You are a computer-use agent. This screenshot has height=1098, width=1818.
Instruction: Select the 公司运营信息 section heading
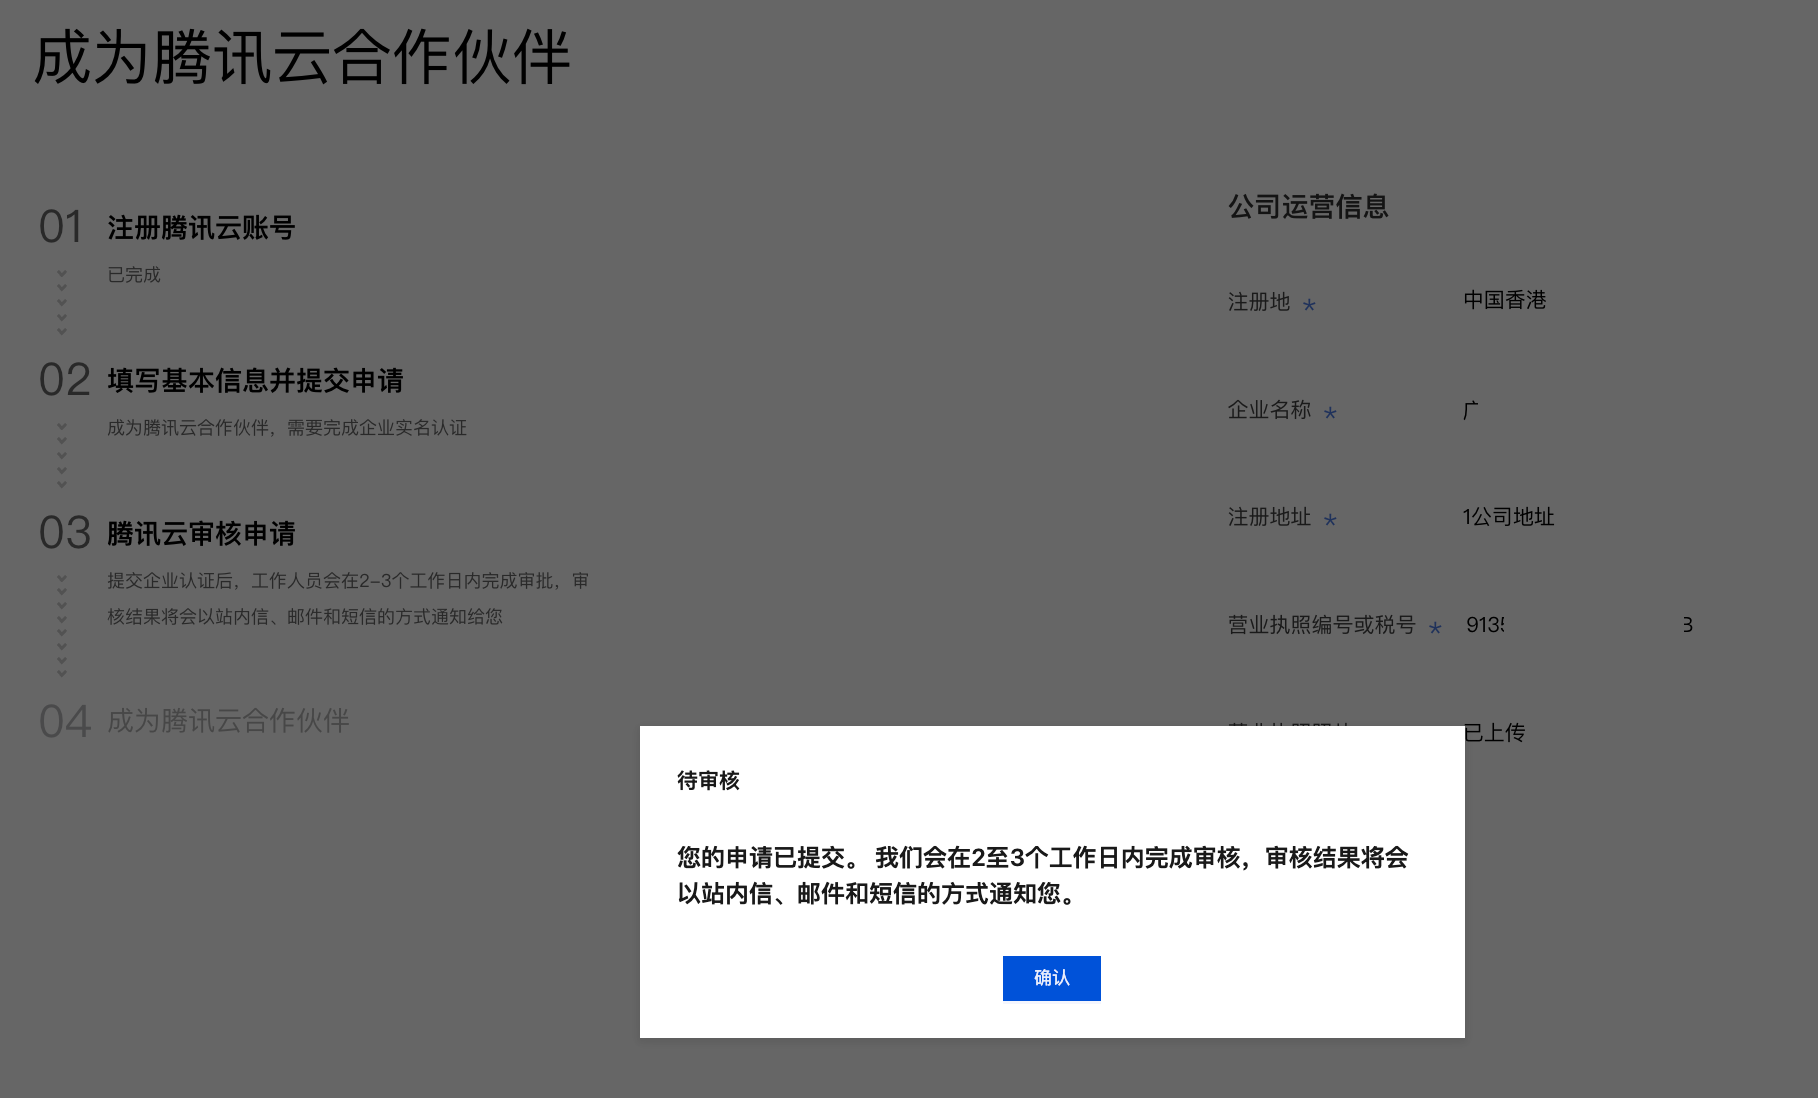pos(1308,207)
